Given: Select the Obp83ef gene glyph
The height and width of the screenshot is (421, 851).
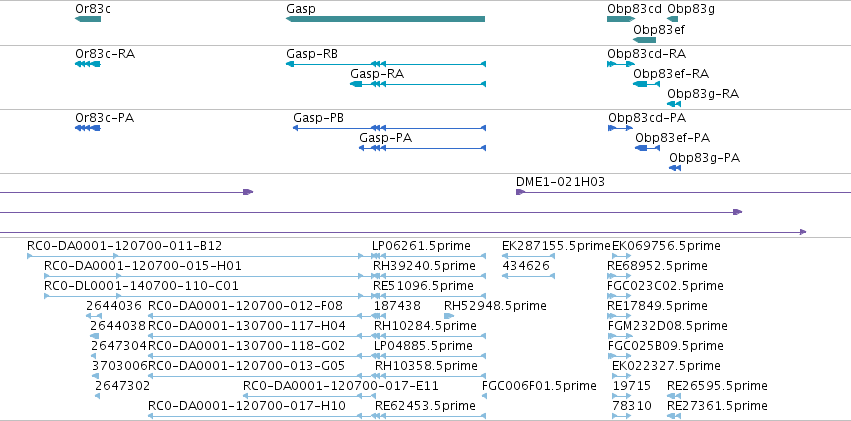Looking at the screenshot, I should click(644, 40).
